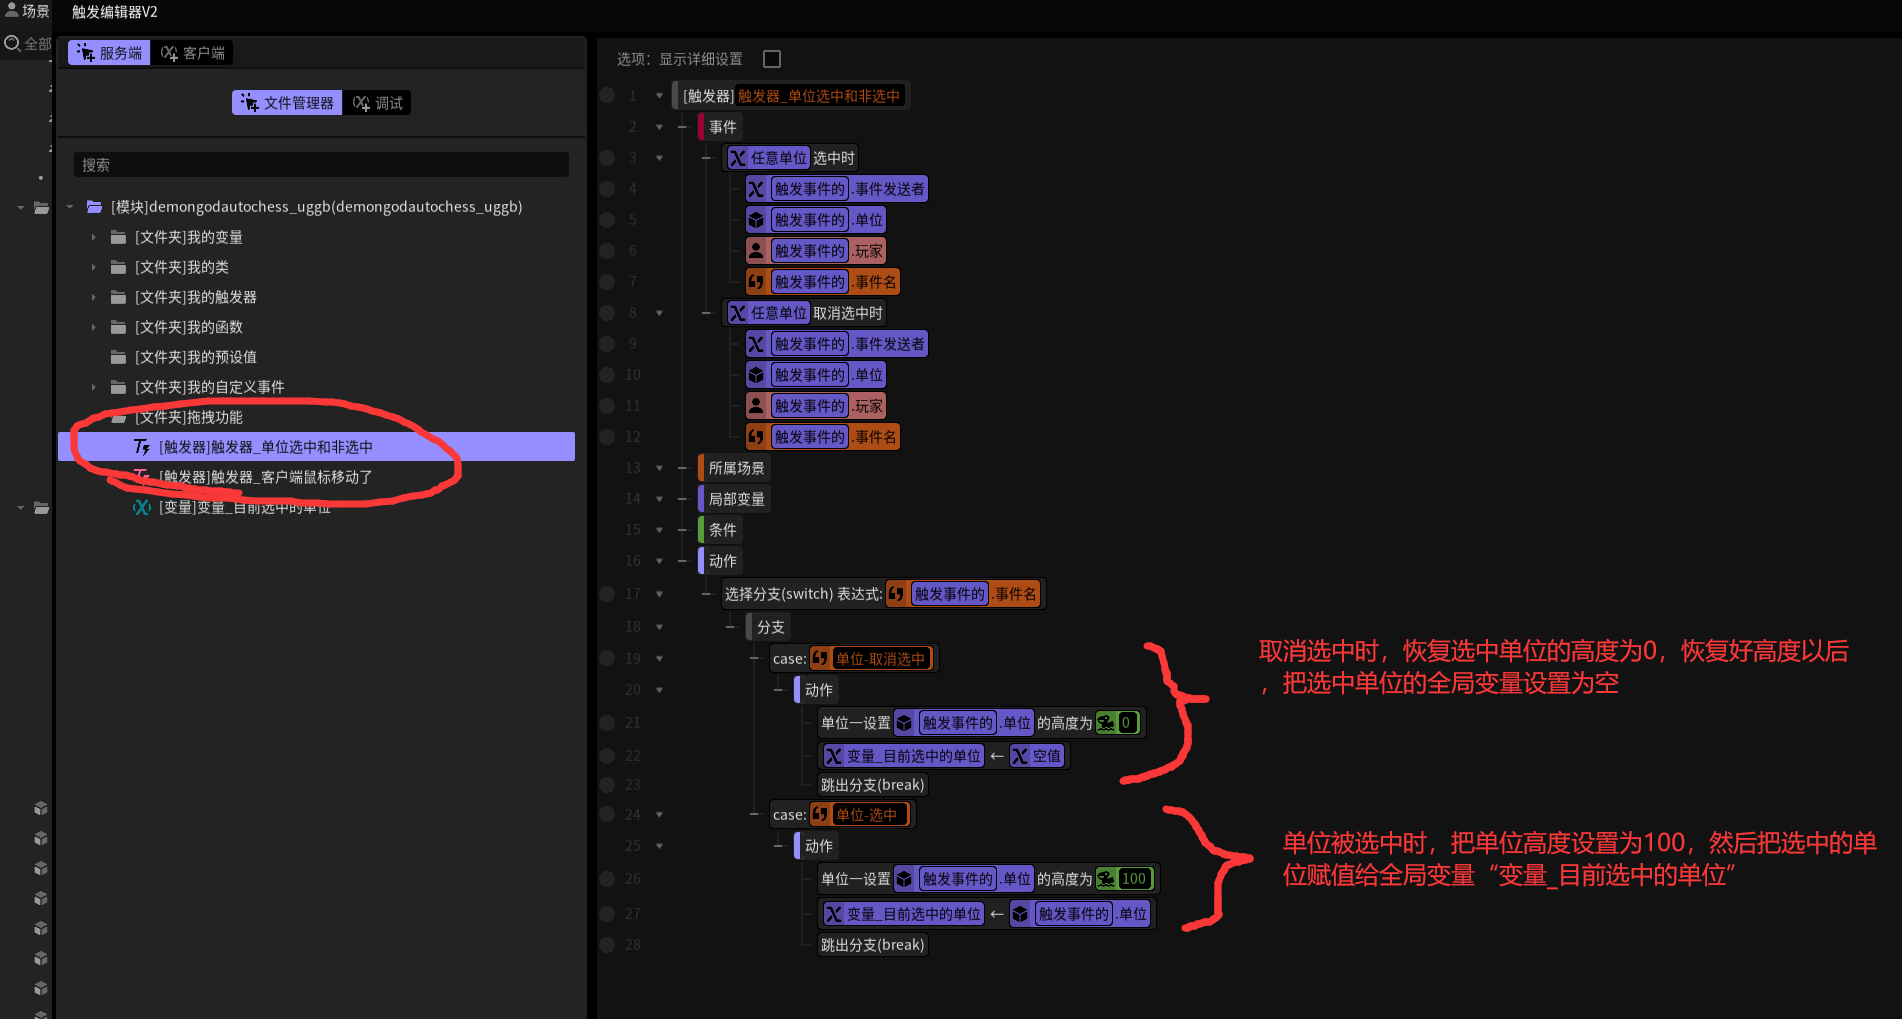Click the 服务端 tab icon
The width and height of the screenshot is (1902, 1019).
pyautogui.click(x=86, y=53)
